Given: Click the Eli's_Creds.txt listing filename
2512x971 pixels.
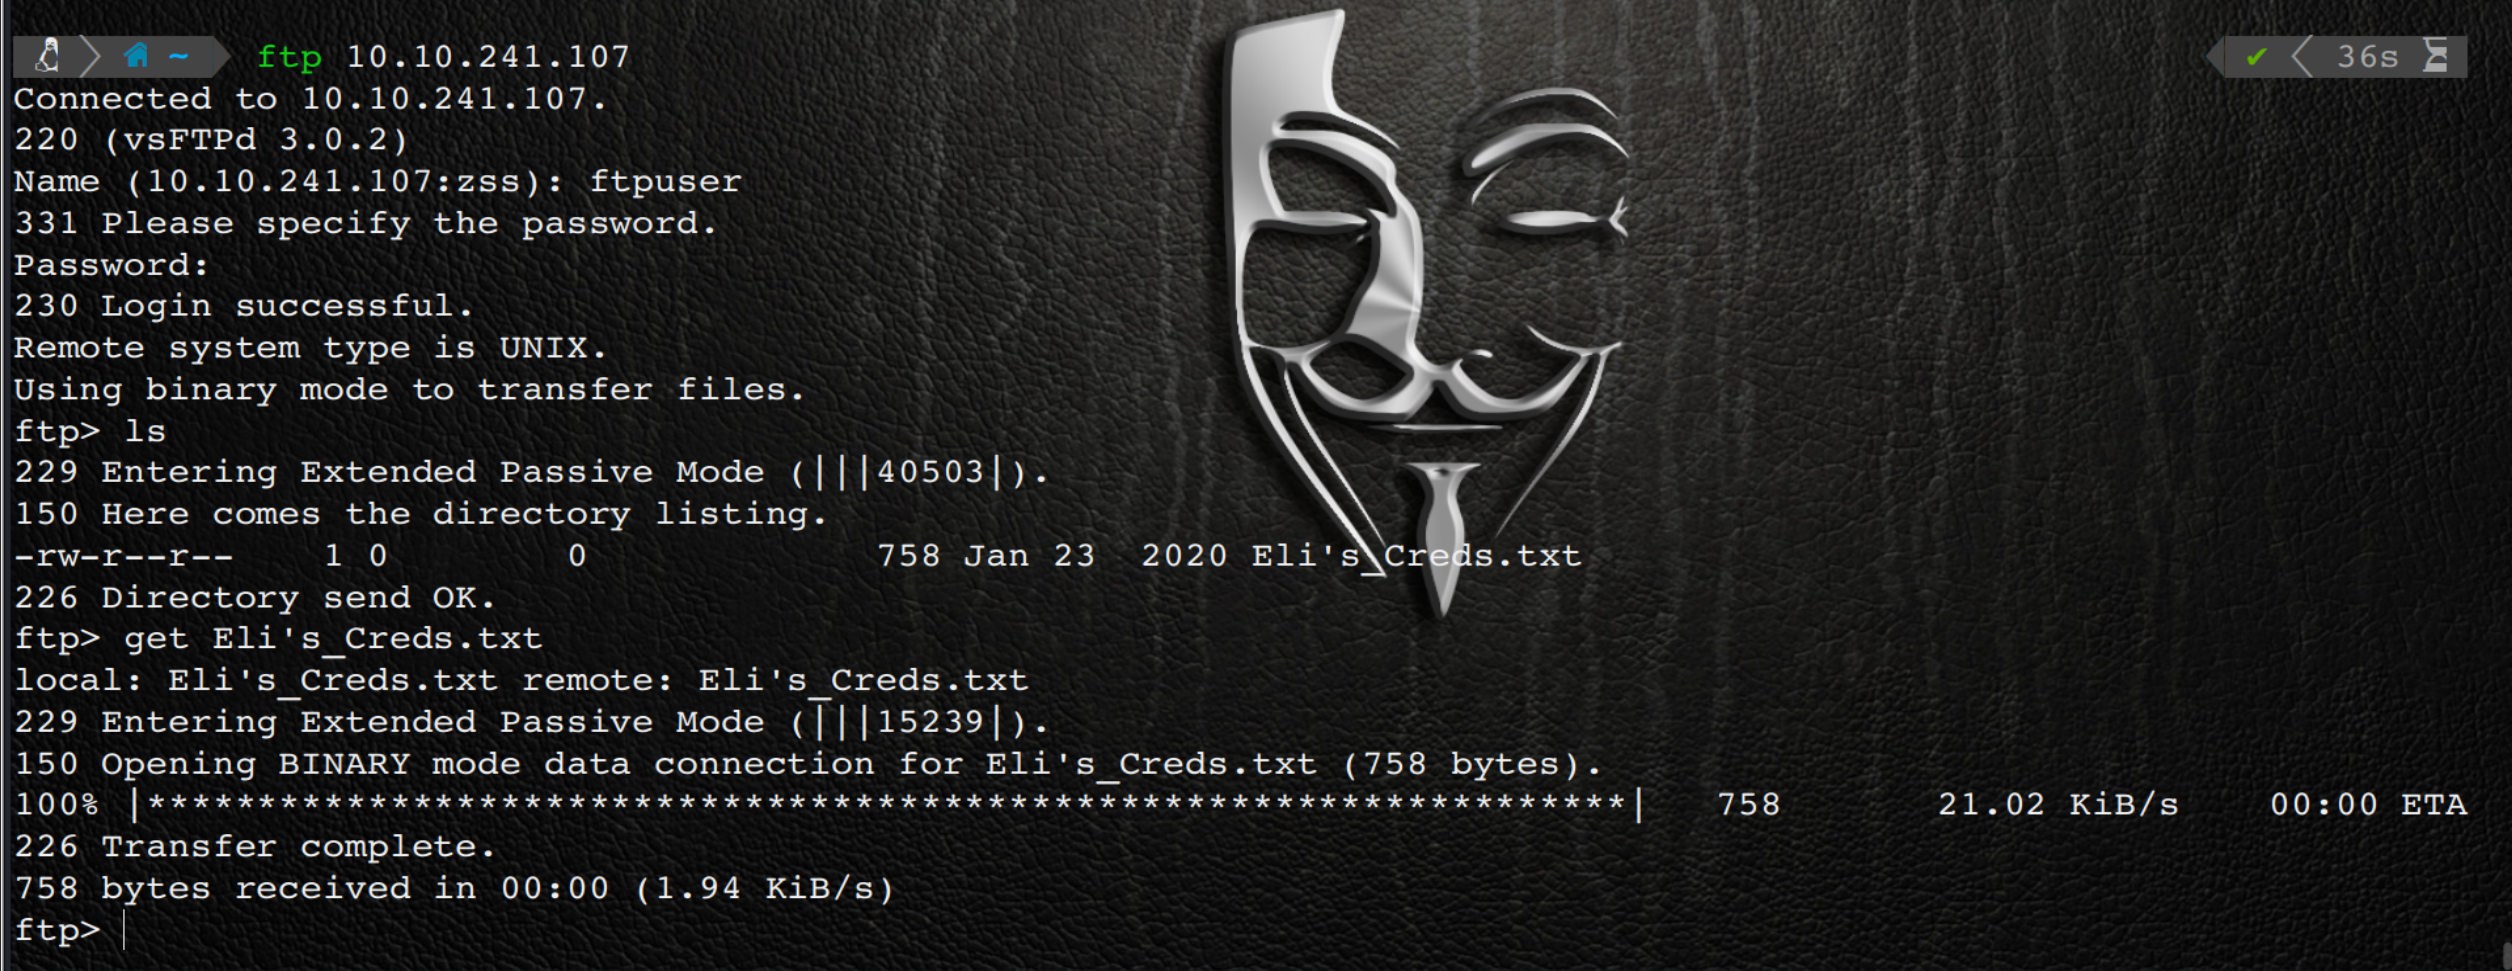Looking at the screenshot, I should point(1416,556).
